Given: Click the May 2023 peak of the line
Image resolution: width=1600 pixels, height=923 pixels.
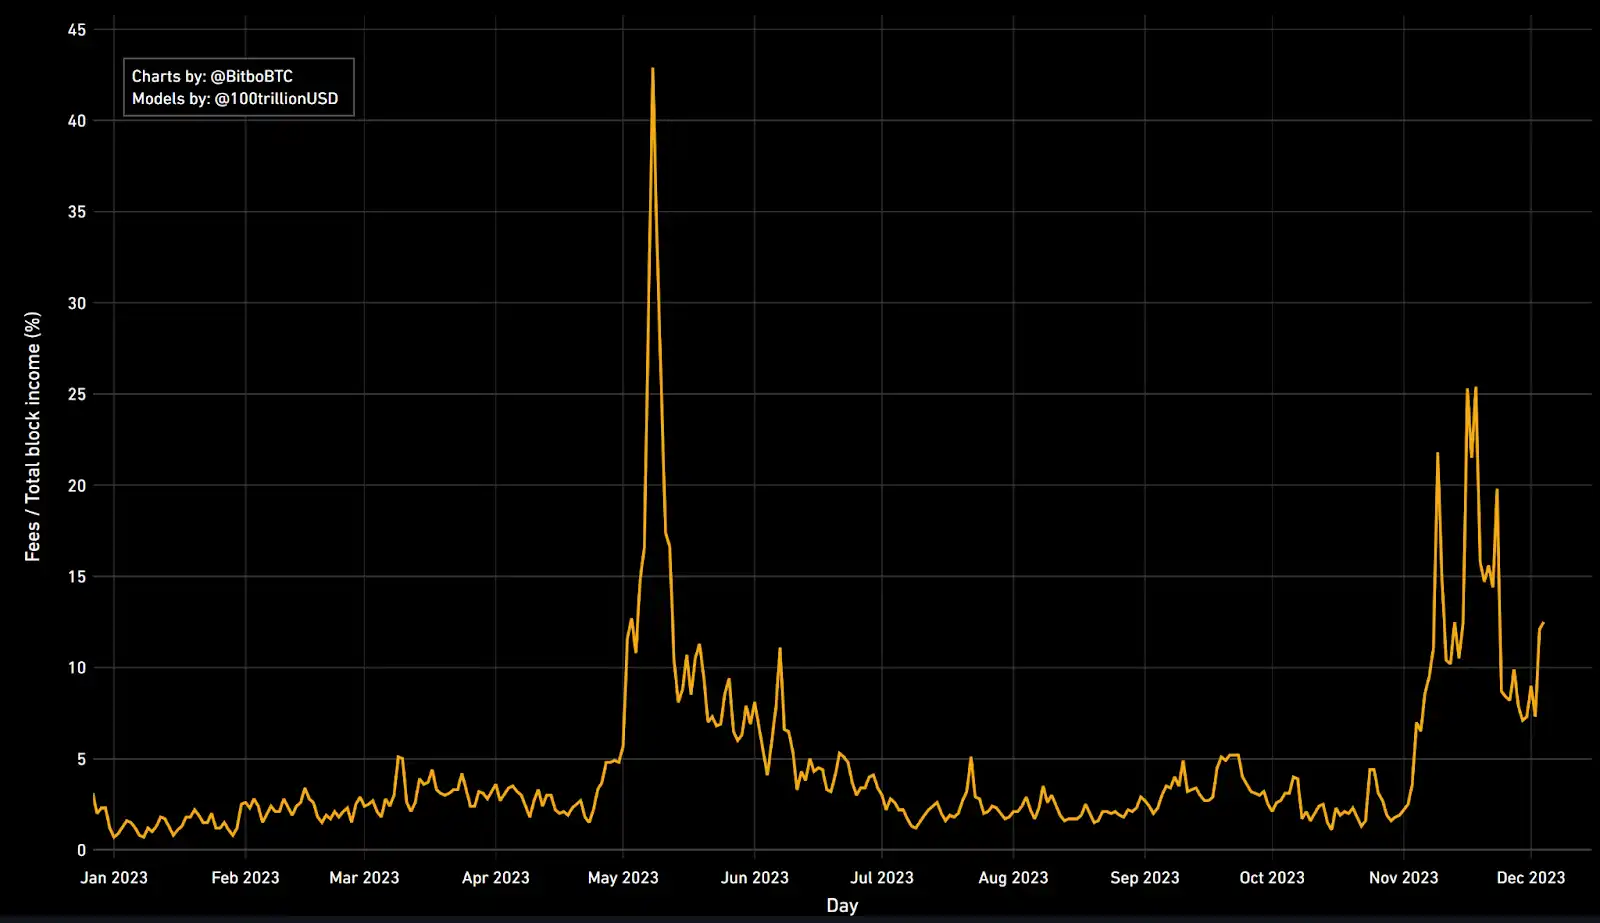Looking at the screenshot, I should click(653, 70).
